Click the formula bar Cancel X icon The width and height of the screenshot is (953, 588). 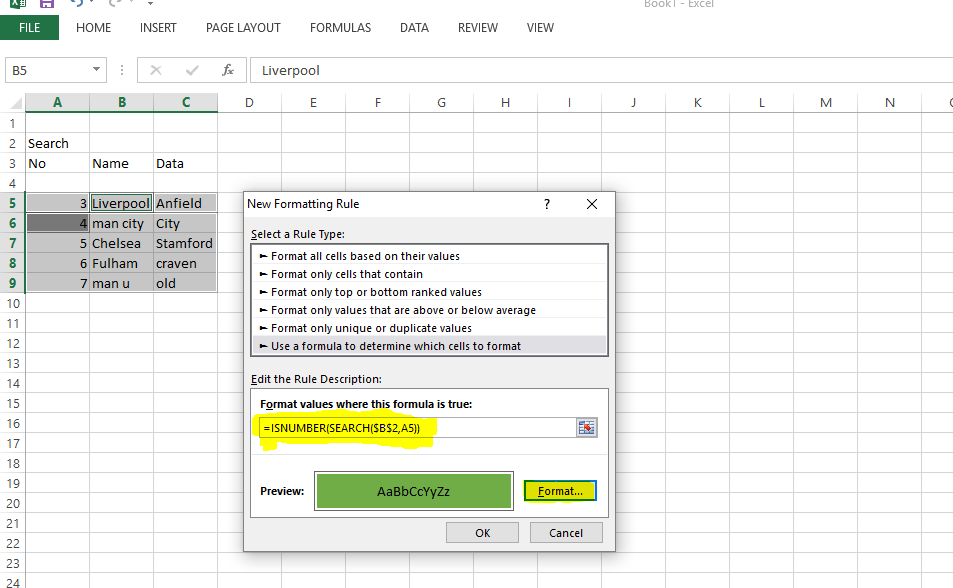click(x=155, y=70)
